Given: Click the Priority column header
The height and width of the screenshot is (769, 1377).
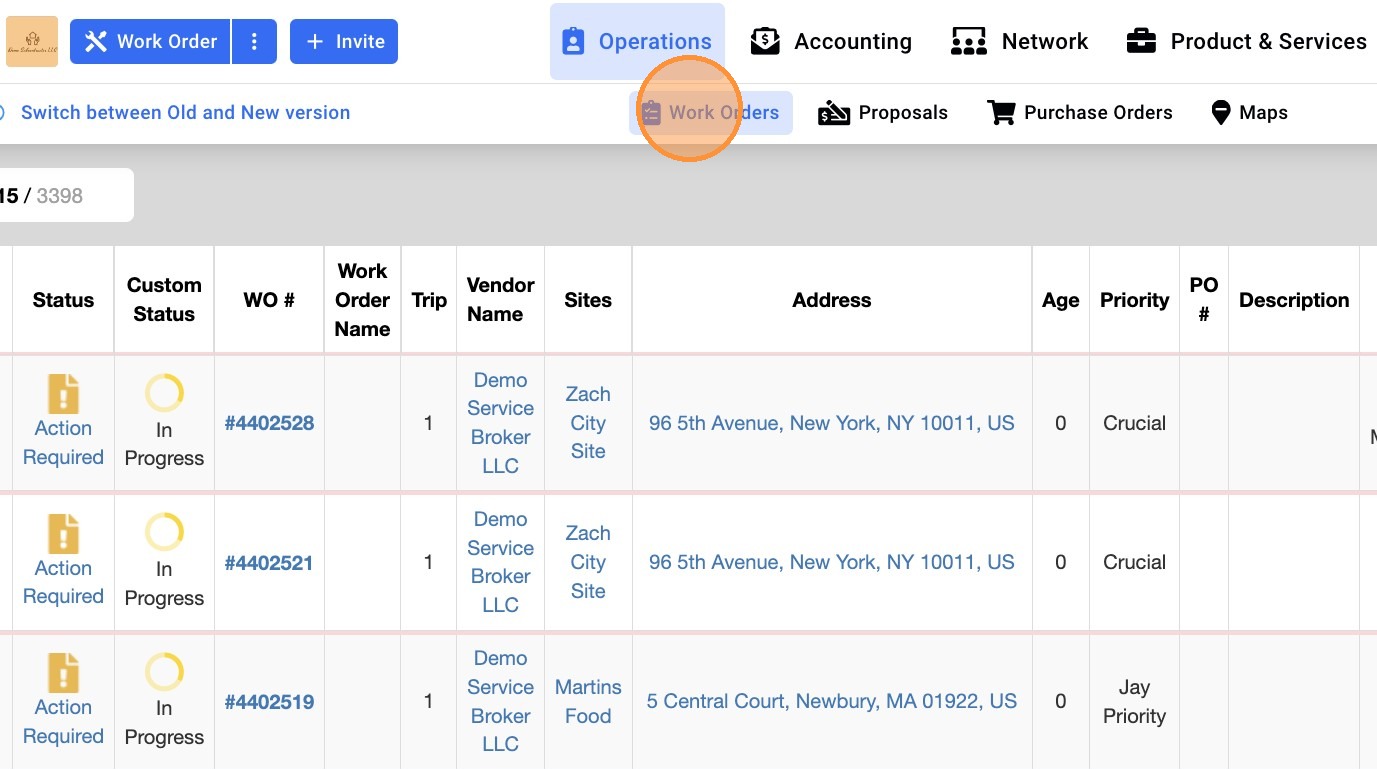Looking at the screenshot, I should pos(1134,300).
